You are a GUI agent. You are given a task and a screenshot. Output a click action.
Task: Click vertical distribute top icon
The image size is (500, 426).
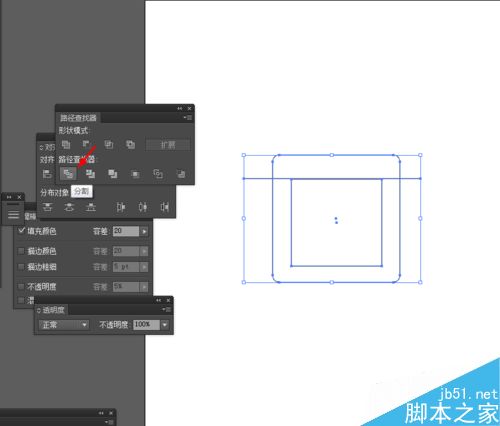[47, 207]
